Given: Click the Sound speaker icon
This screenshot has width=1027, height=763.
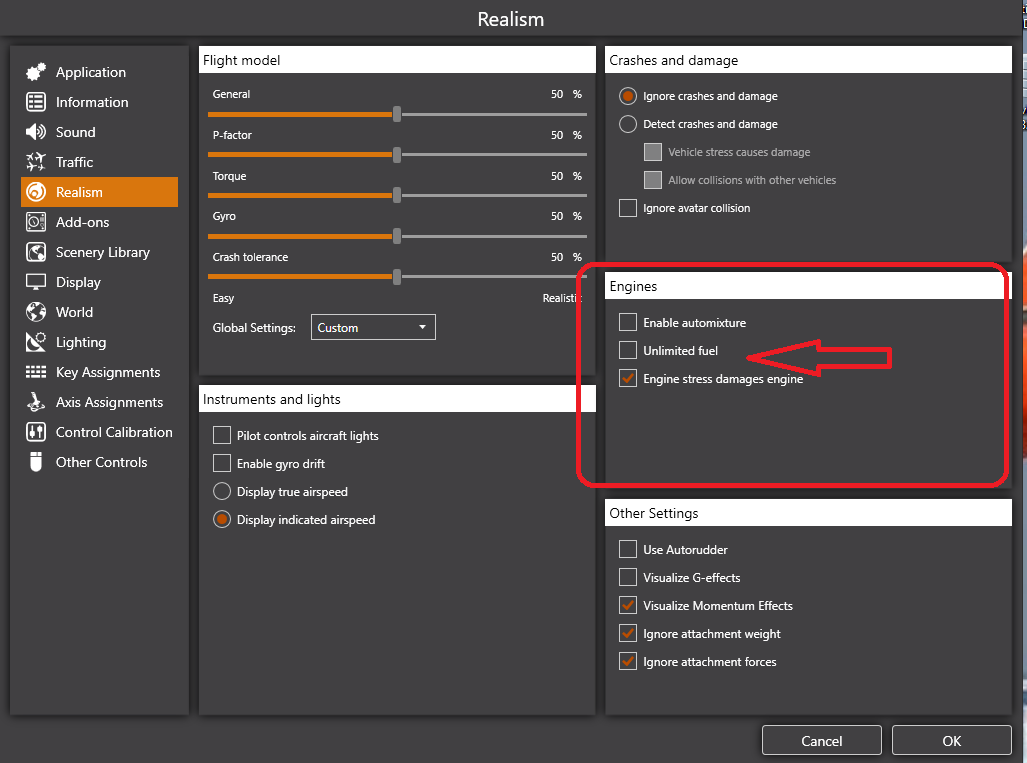Looking at the screenshot, I should (36, 132).
